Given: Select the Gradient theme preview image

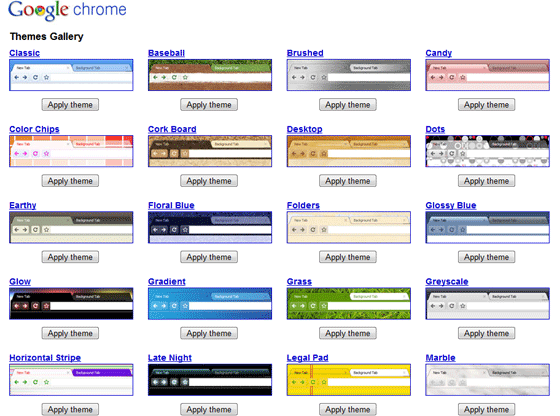Looking at the screenshot, I should pyautogui.click(x=210, y=304).
